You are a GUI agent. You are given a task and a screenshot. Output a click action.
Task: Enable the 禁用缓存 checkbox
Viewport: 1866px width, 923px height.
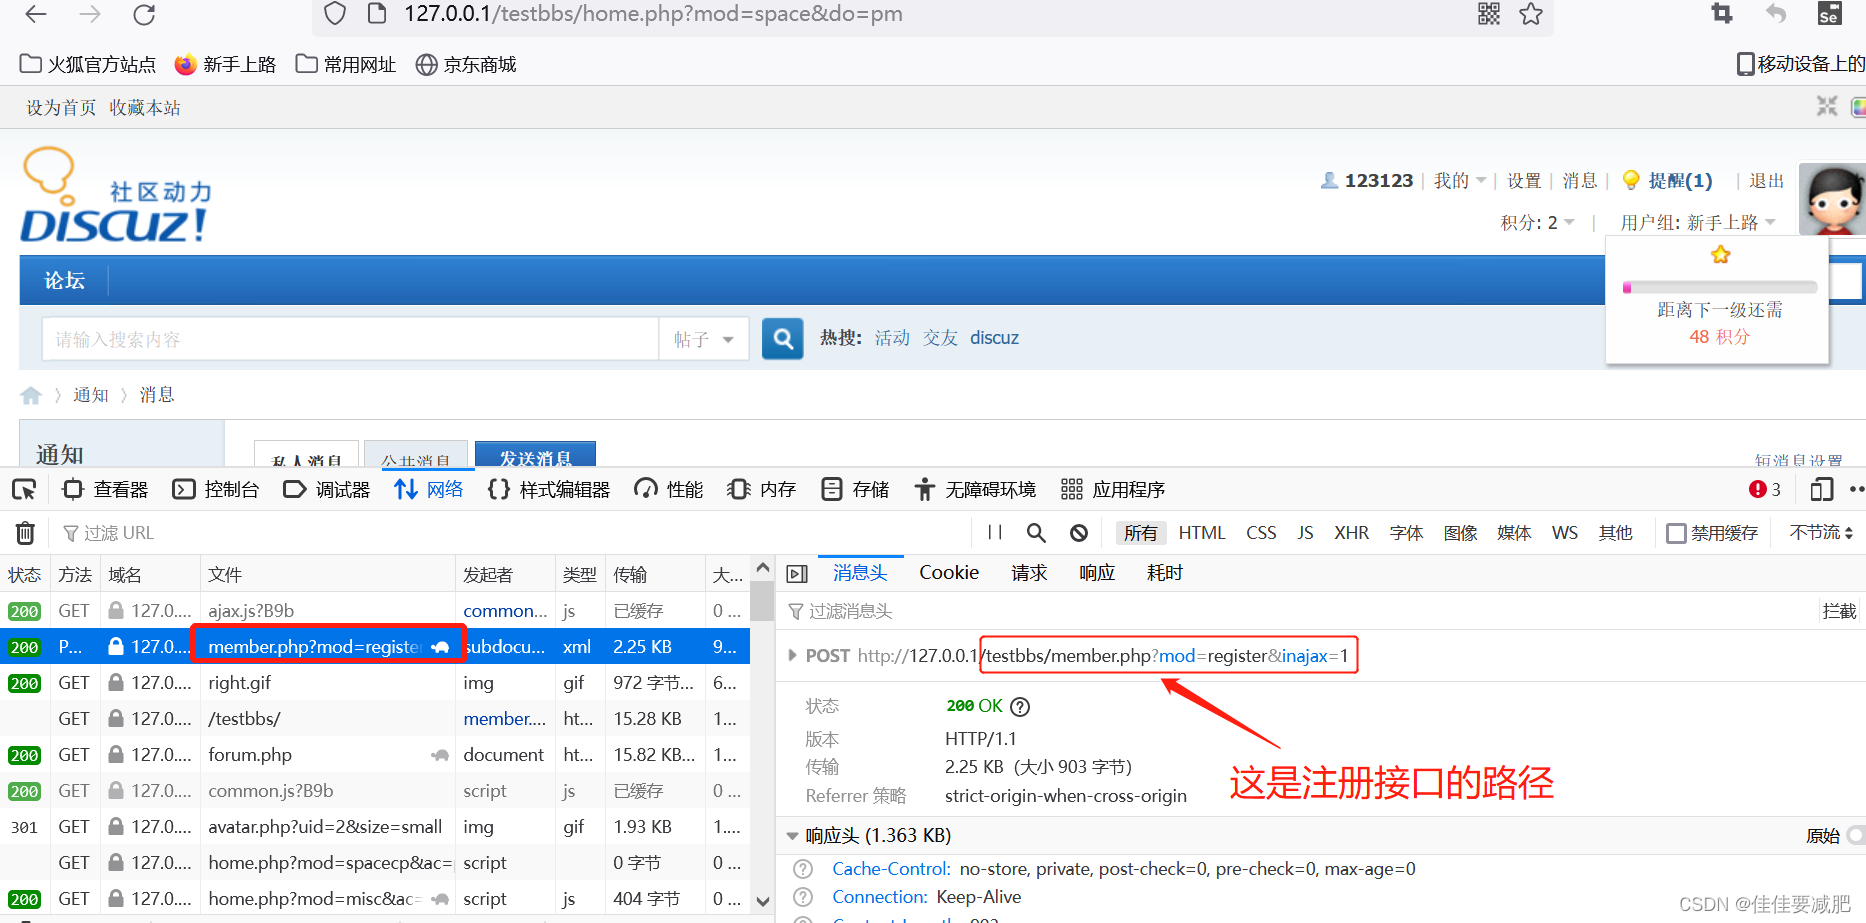tap(1676, 533)
